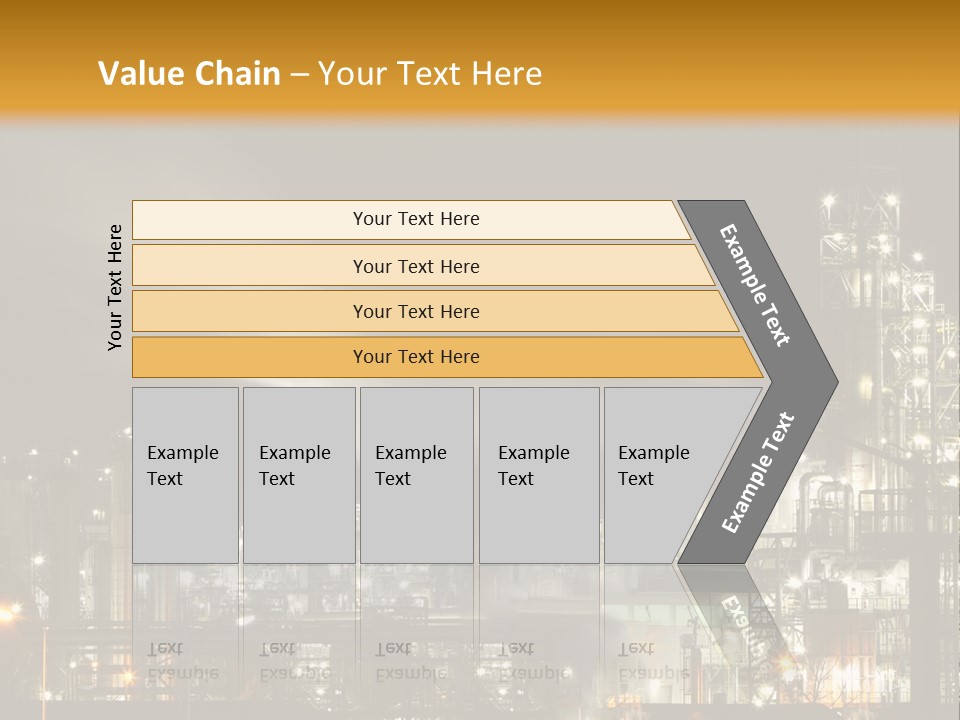Select the reflected text under the fifth box
The height and width of the screenshot is (720, 960).
653,661
